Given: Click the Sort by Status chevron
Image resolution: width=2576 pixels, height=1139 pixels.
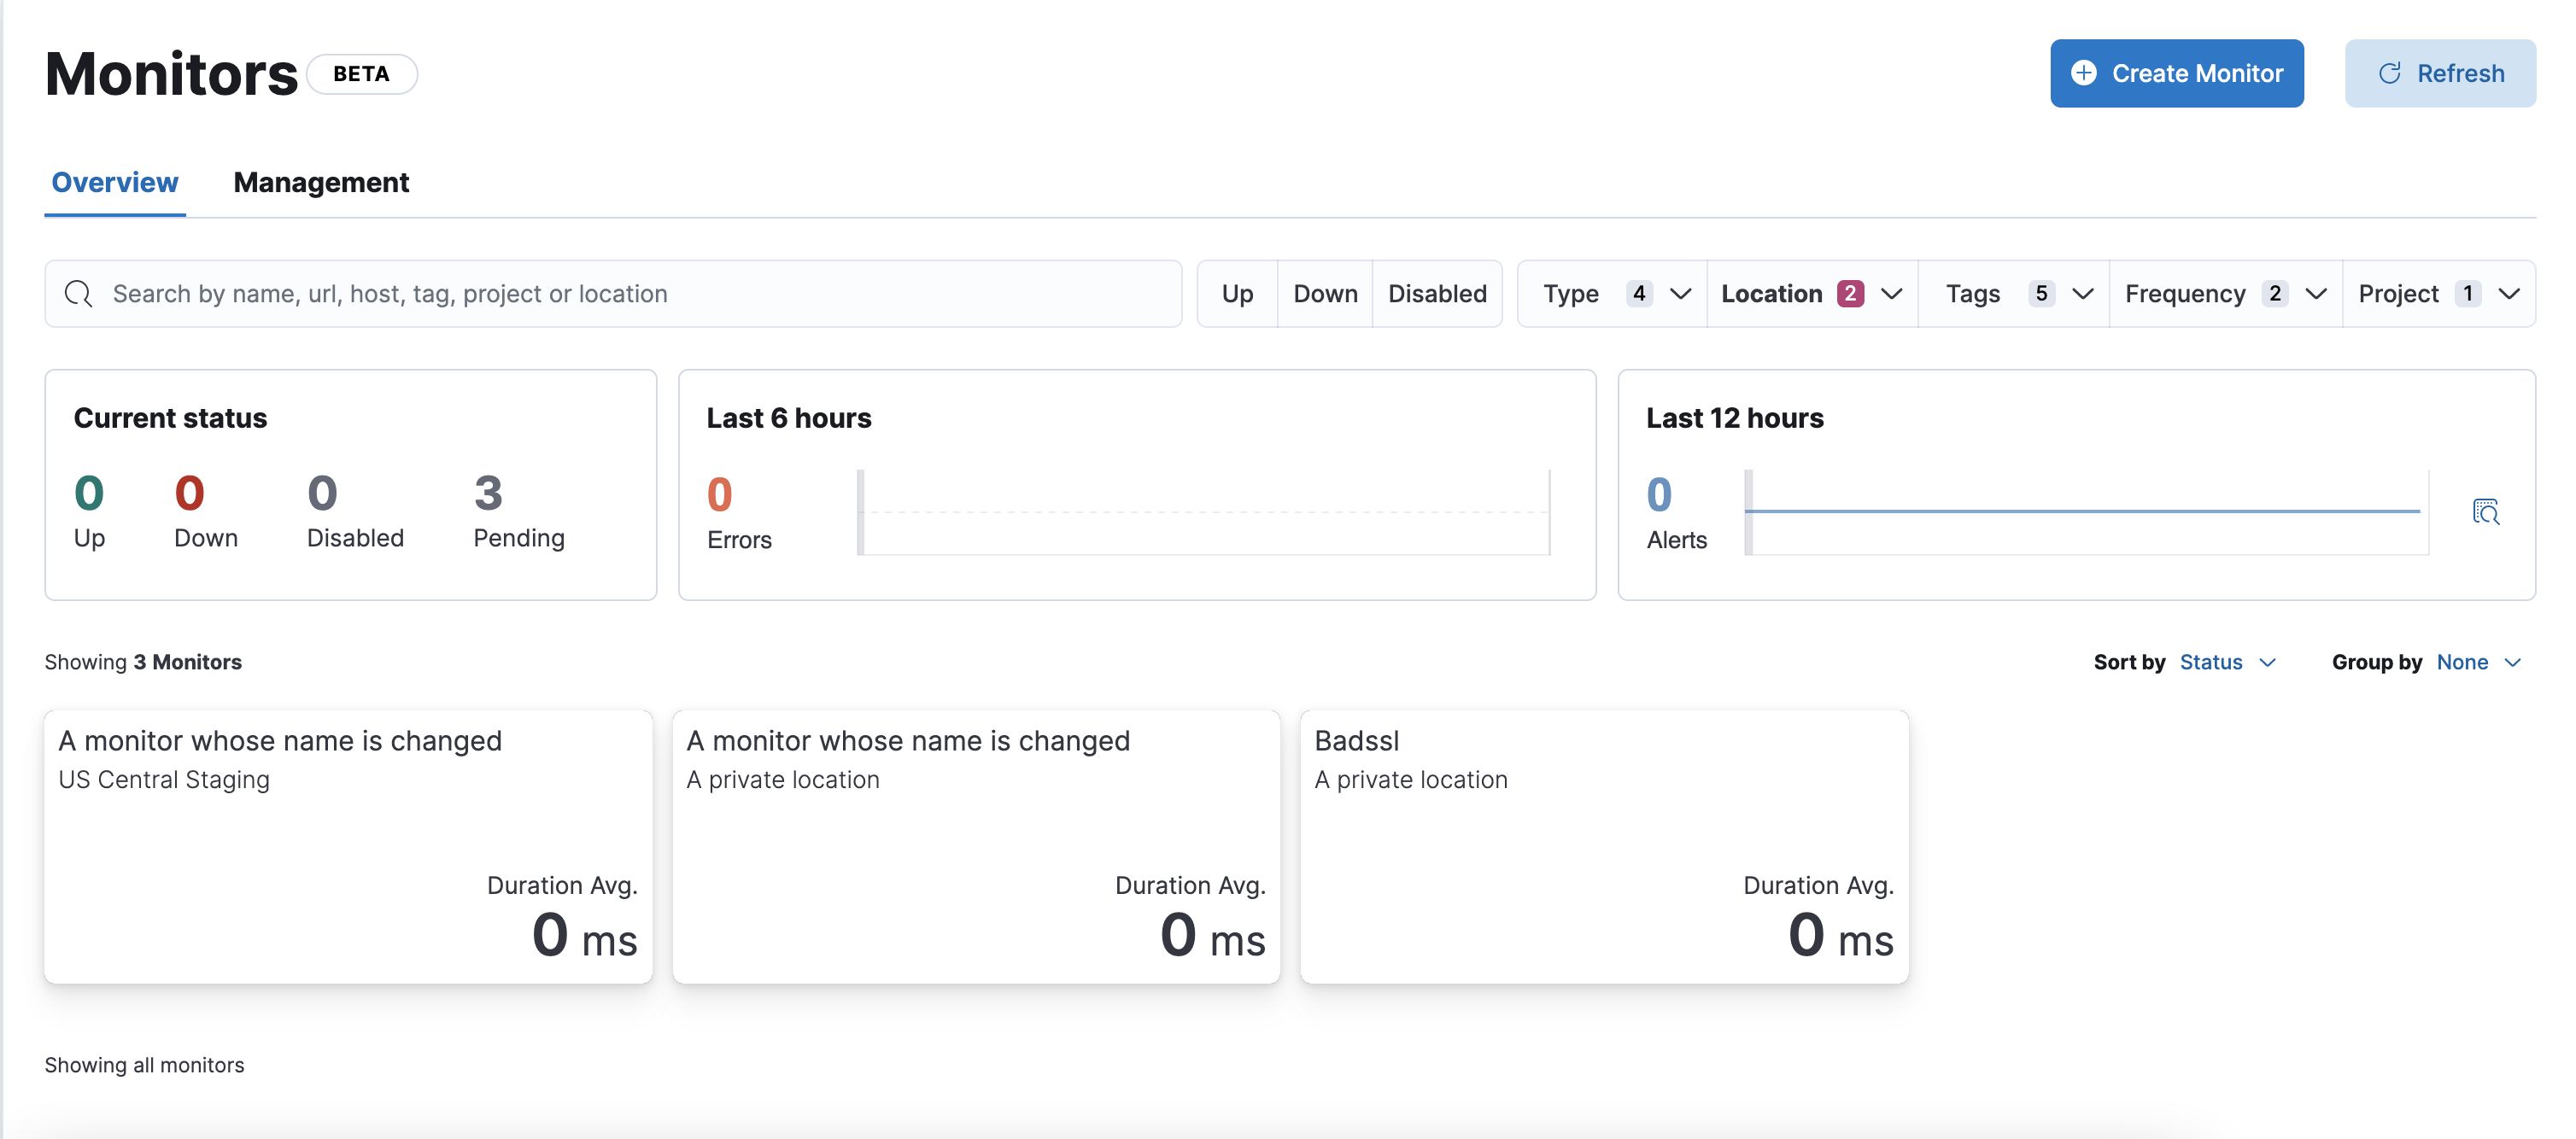Looking at the screenshot, I should (2267, 663).
